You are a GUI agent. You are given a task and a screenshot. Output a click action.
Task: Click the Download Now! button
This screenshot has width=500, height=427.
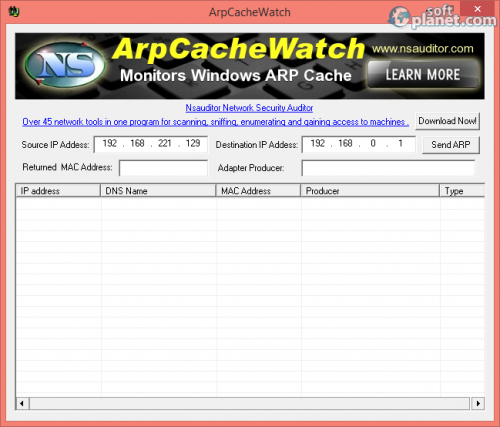point(447,121)
